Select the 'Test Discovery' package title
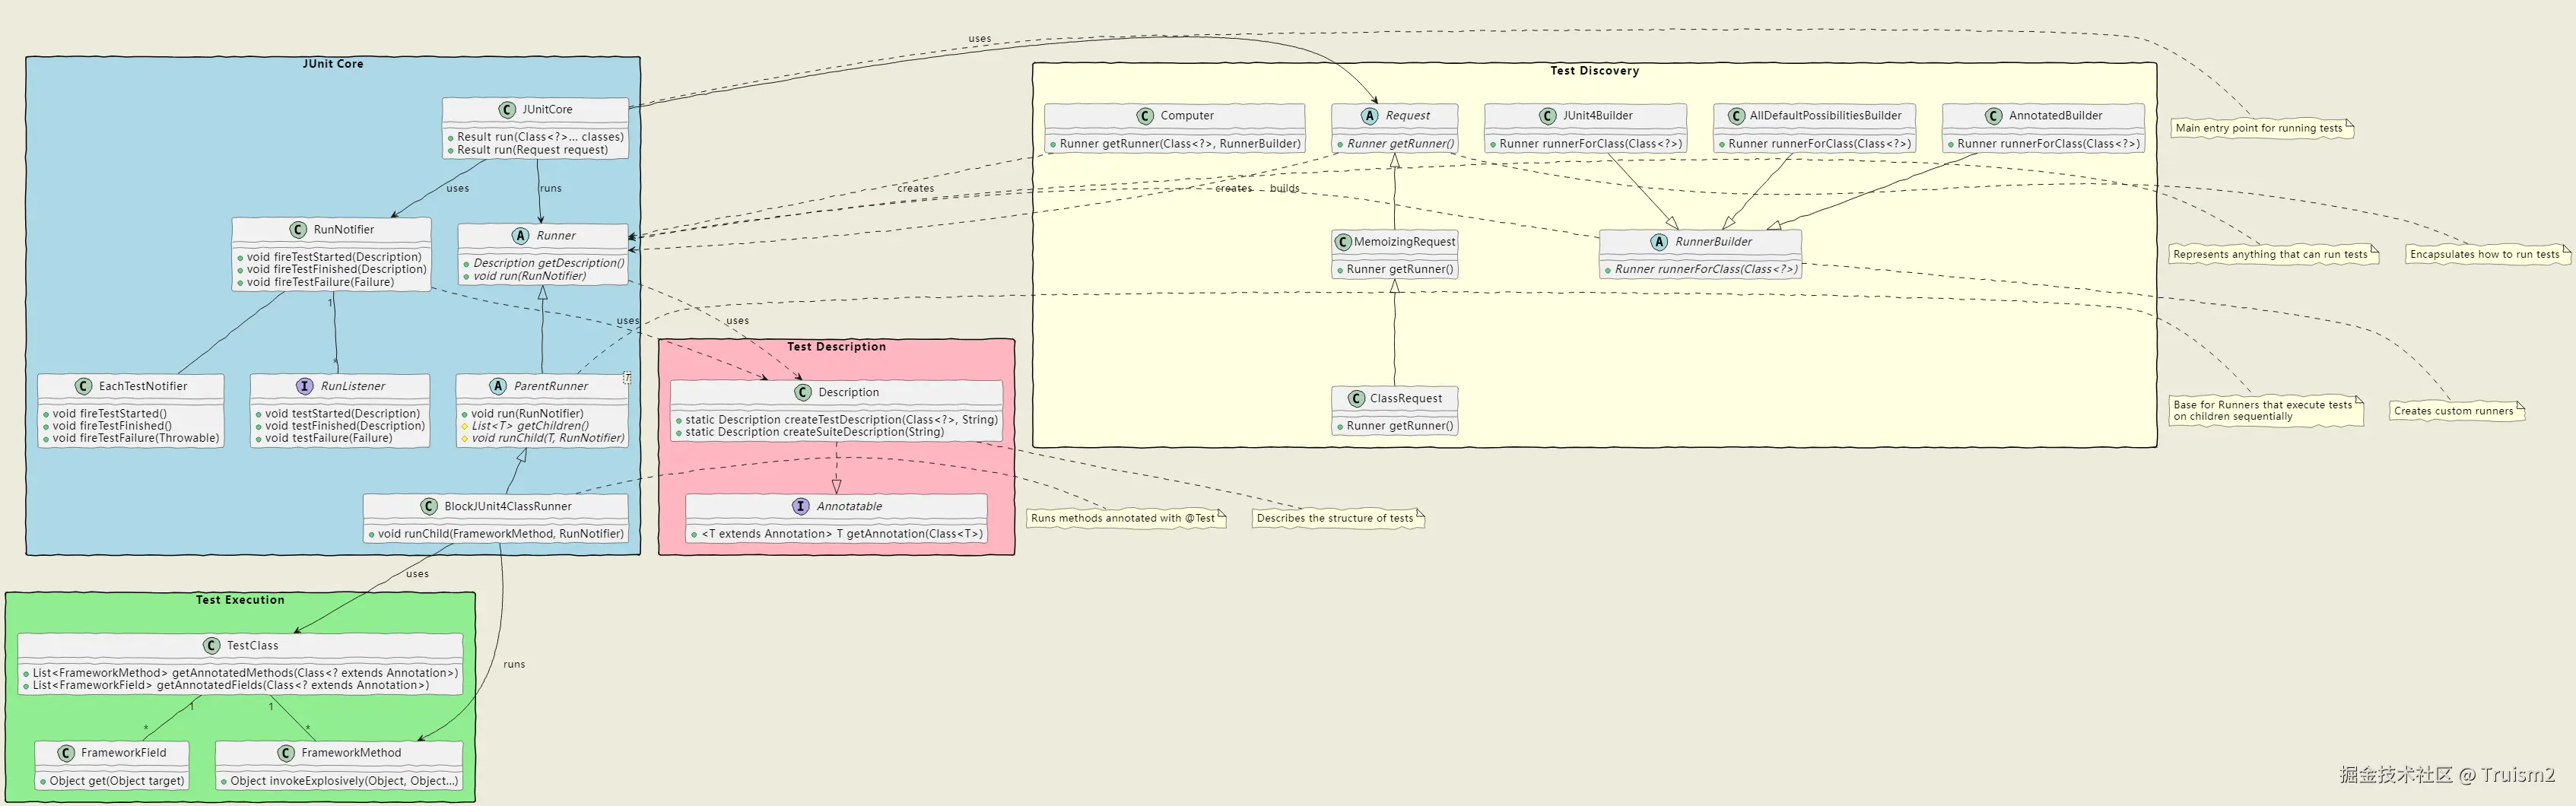The height and width of the screenshot is (806, 2576). tap(1595, 71)
